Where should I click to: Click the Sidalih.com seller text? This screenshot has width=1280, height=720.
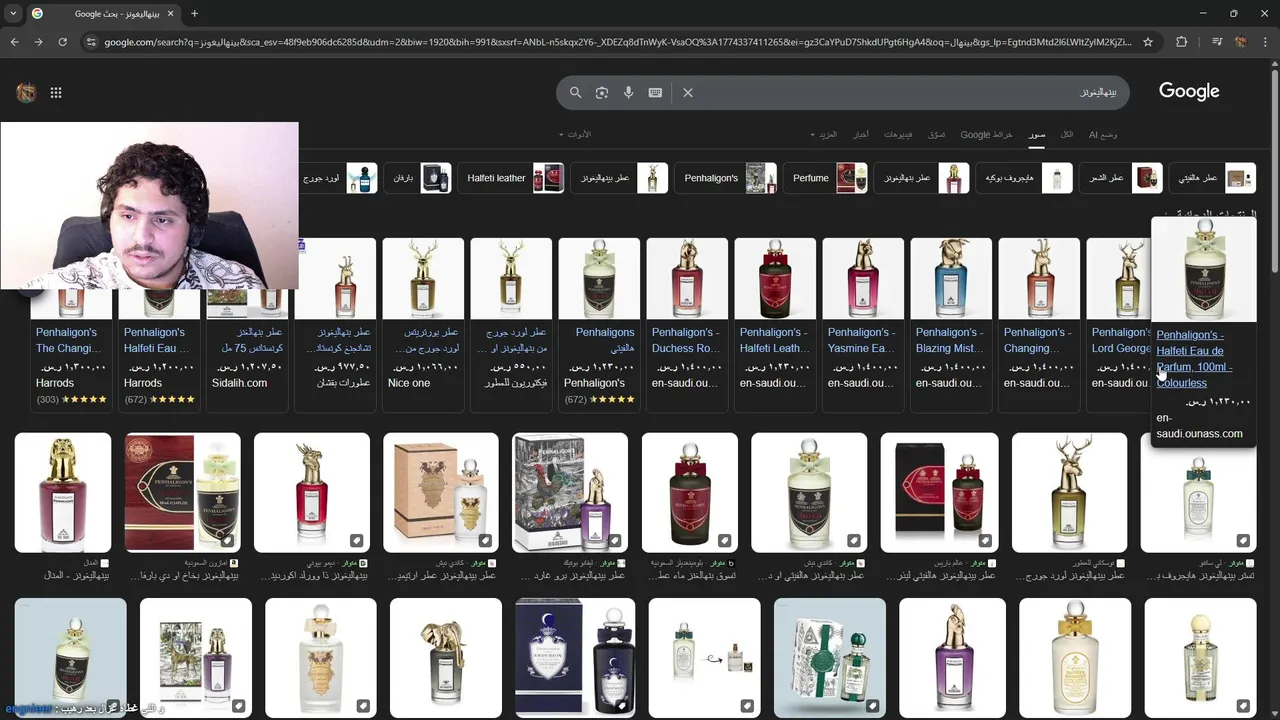(239, 383)
